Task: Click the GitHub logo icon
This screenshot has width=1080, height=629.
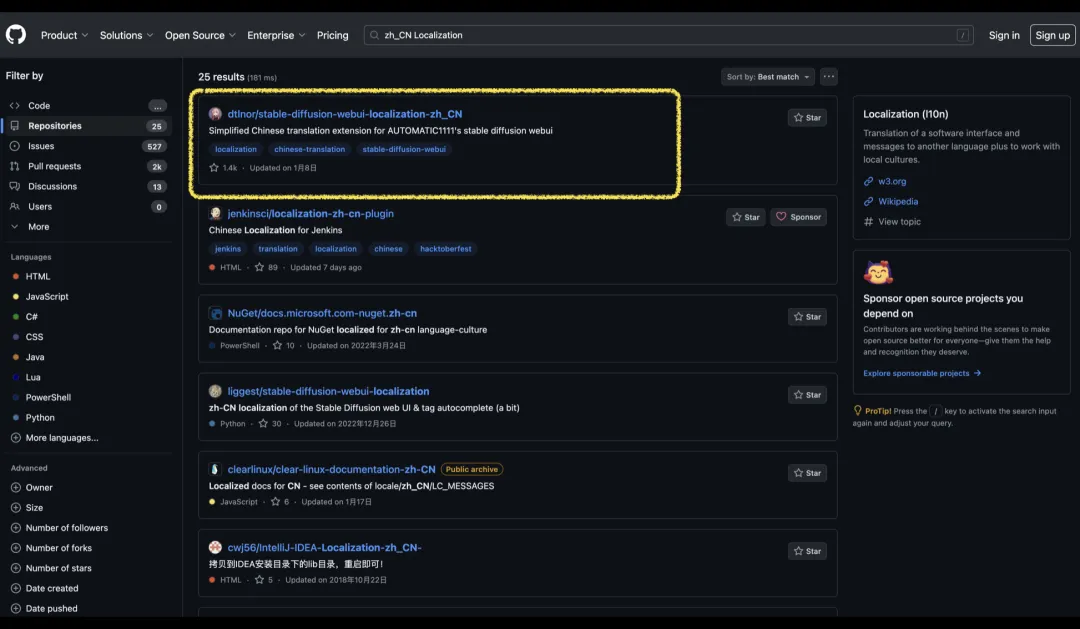Action: point(16,35)
